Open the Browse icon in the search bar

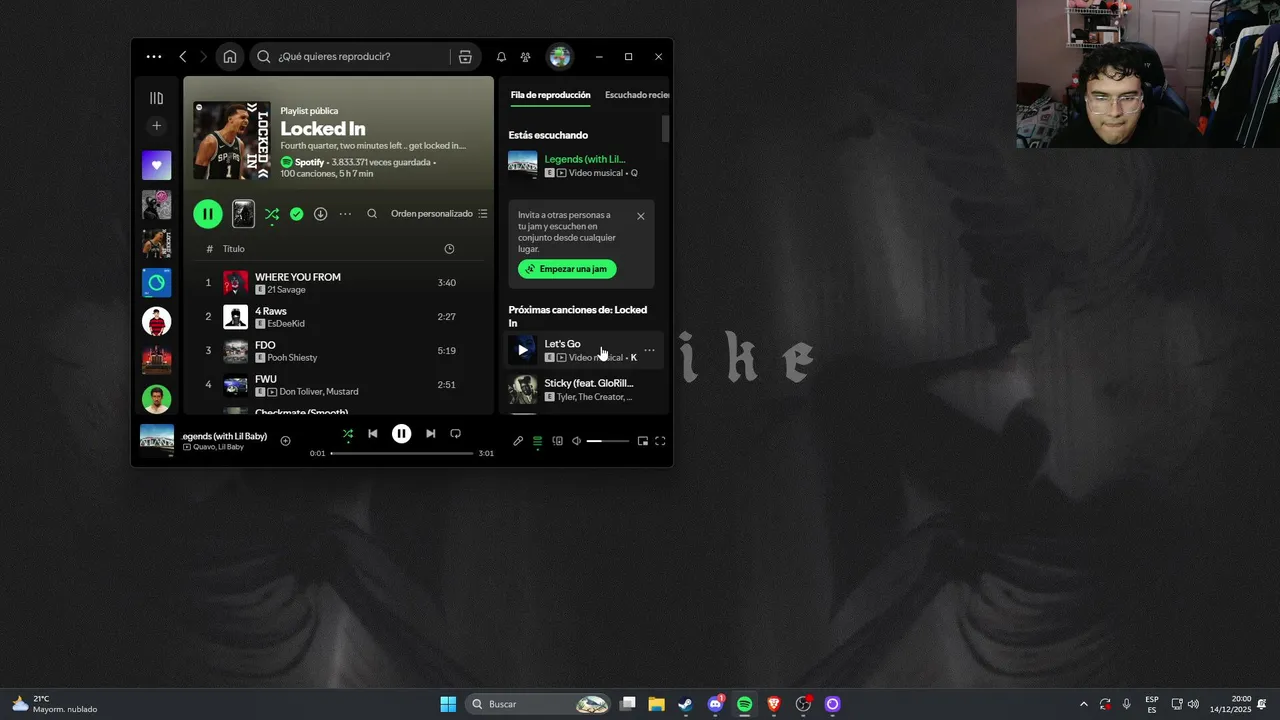pos(465,57)
